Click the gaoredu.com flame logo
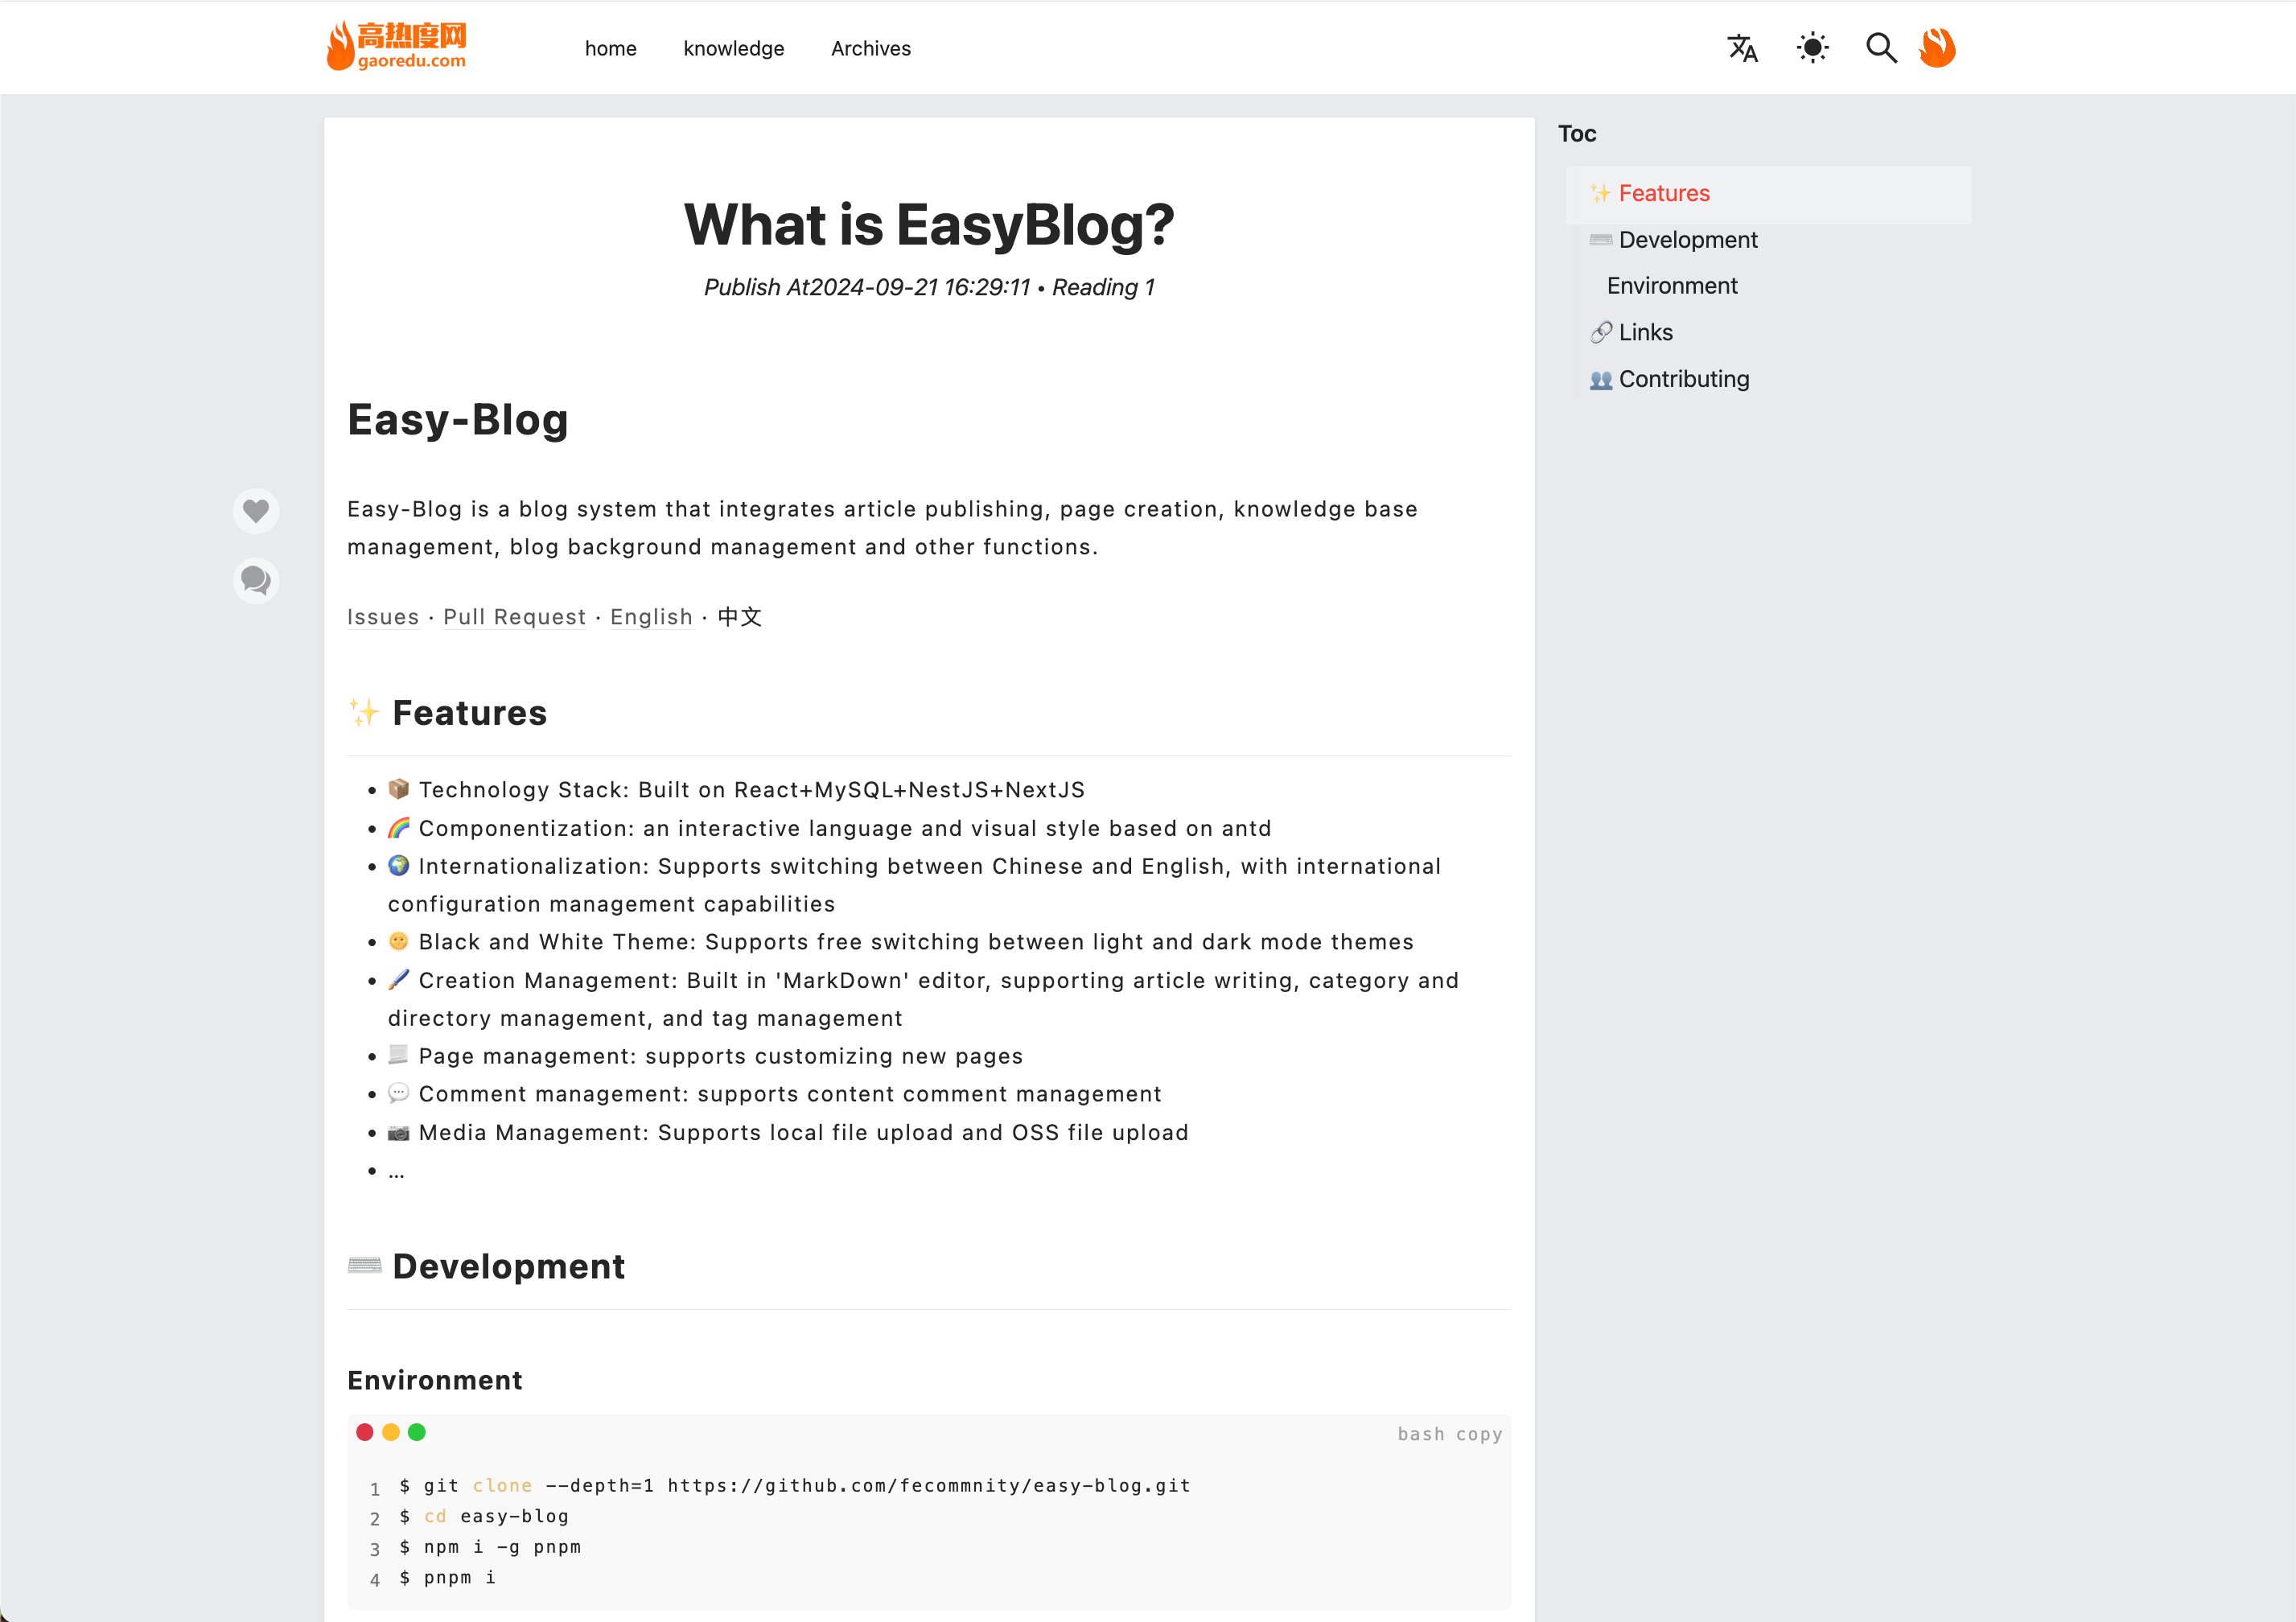The height and width of the screenshot is (1622, 2296). point(397,47)
